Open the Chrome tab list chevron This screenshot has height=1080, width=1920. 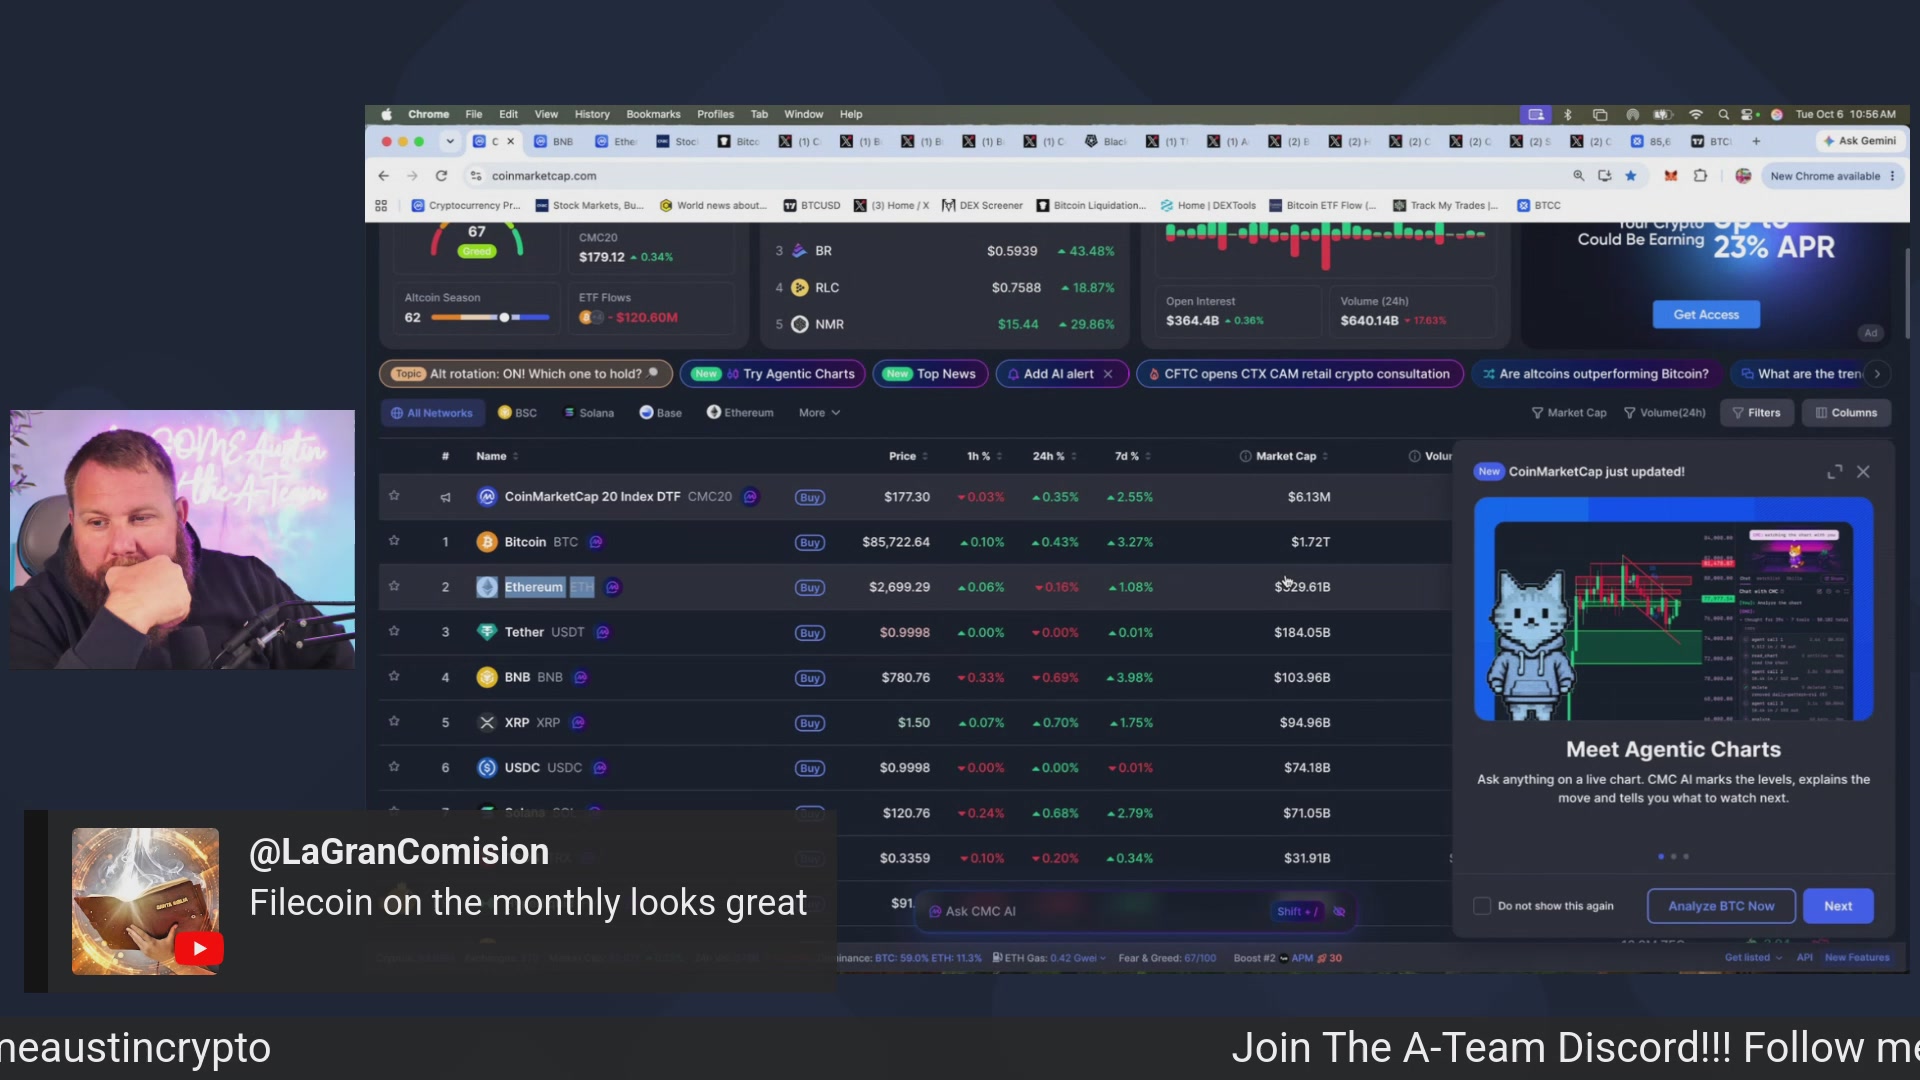point(450,141)
